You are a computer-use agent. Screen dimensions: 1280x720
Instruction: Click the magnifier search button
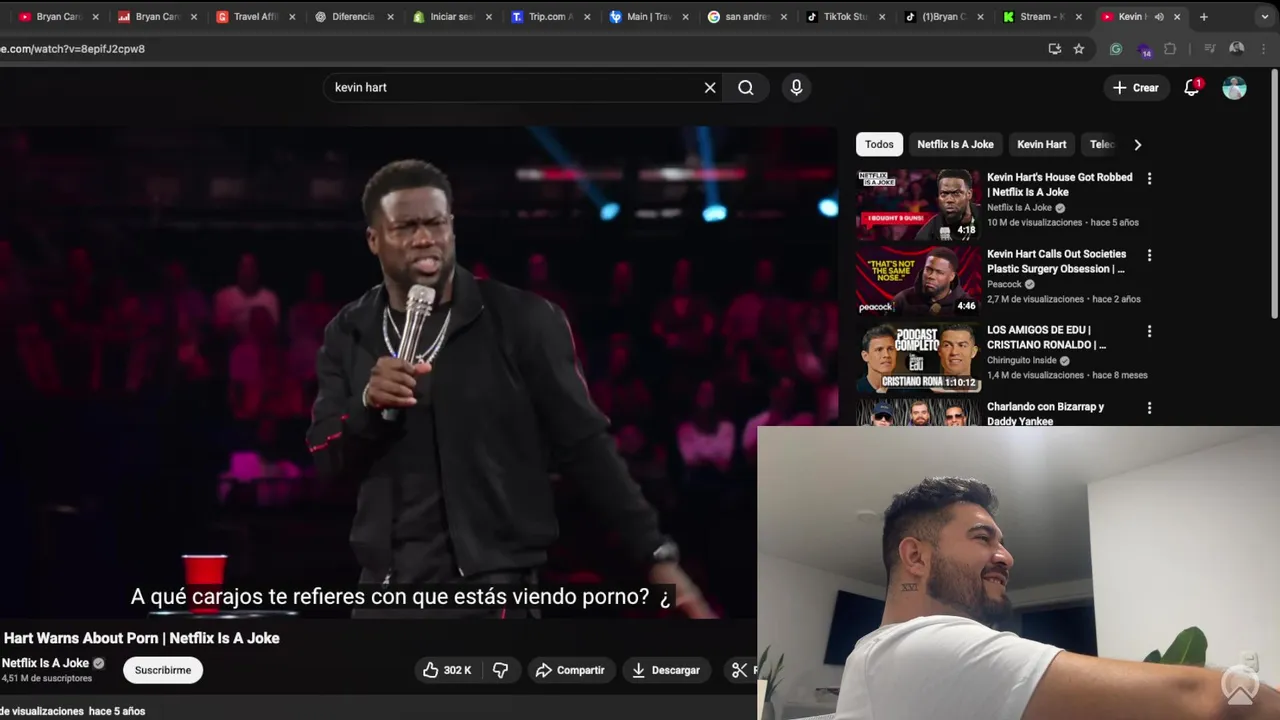click(746, 88)
